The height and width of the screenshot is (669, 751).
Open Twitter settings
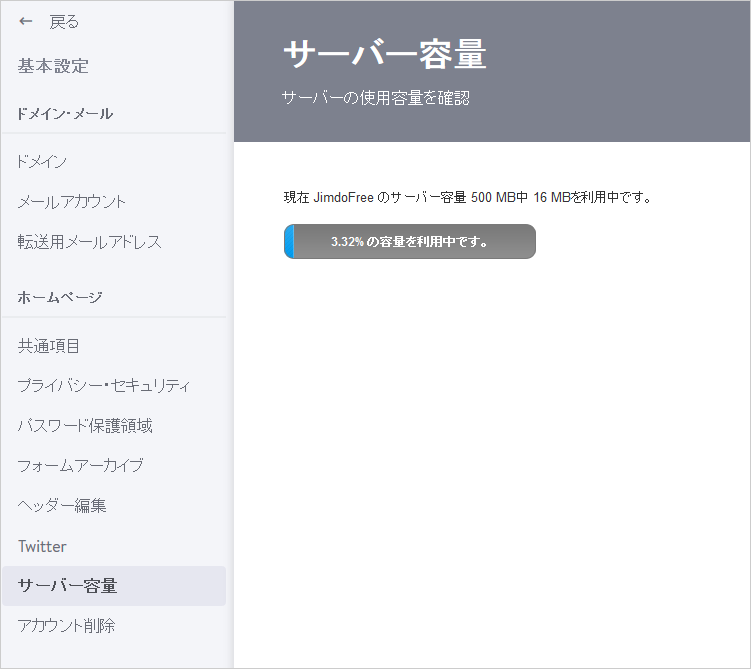[42, 546]
